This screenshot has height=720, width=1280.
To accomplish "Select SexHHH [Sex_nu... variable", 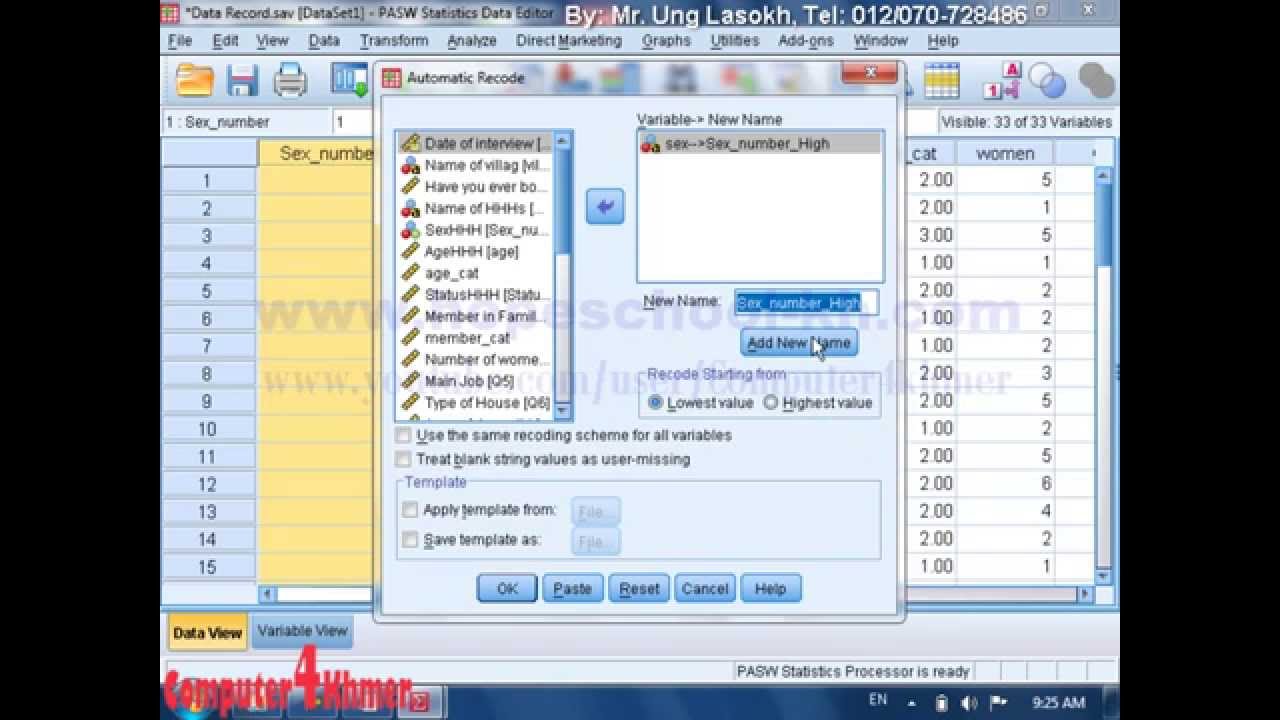I will click(x=476, y=230).
